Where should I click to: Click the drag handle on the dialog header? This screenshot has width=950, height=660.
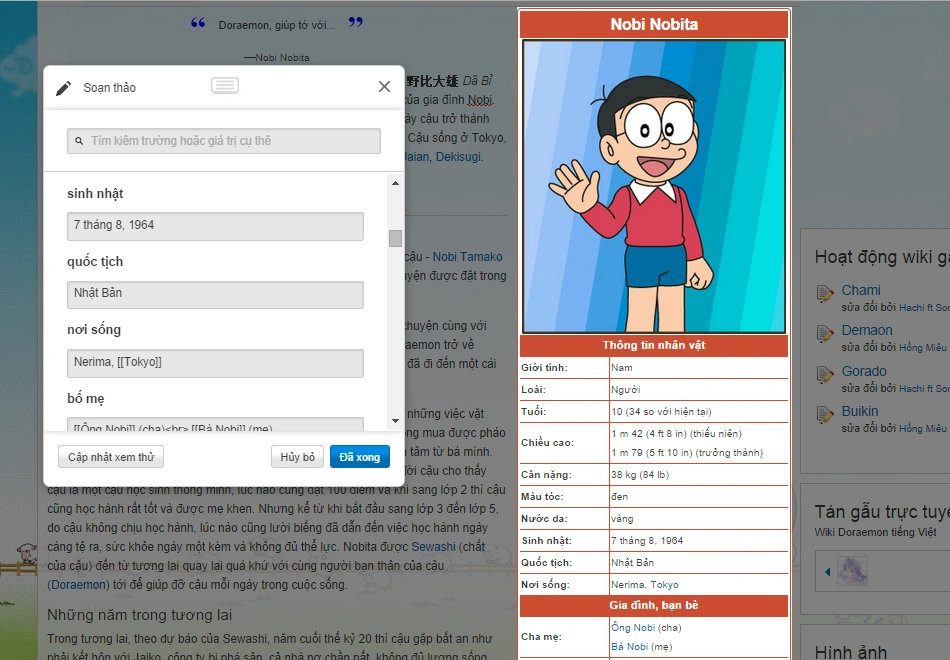tap(225, 85)
